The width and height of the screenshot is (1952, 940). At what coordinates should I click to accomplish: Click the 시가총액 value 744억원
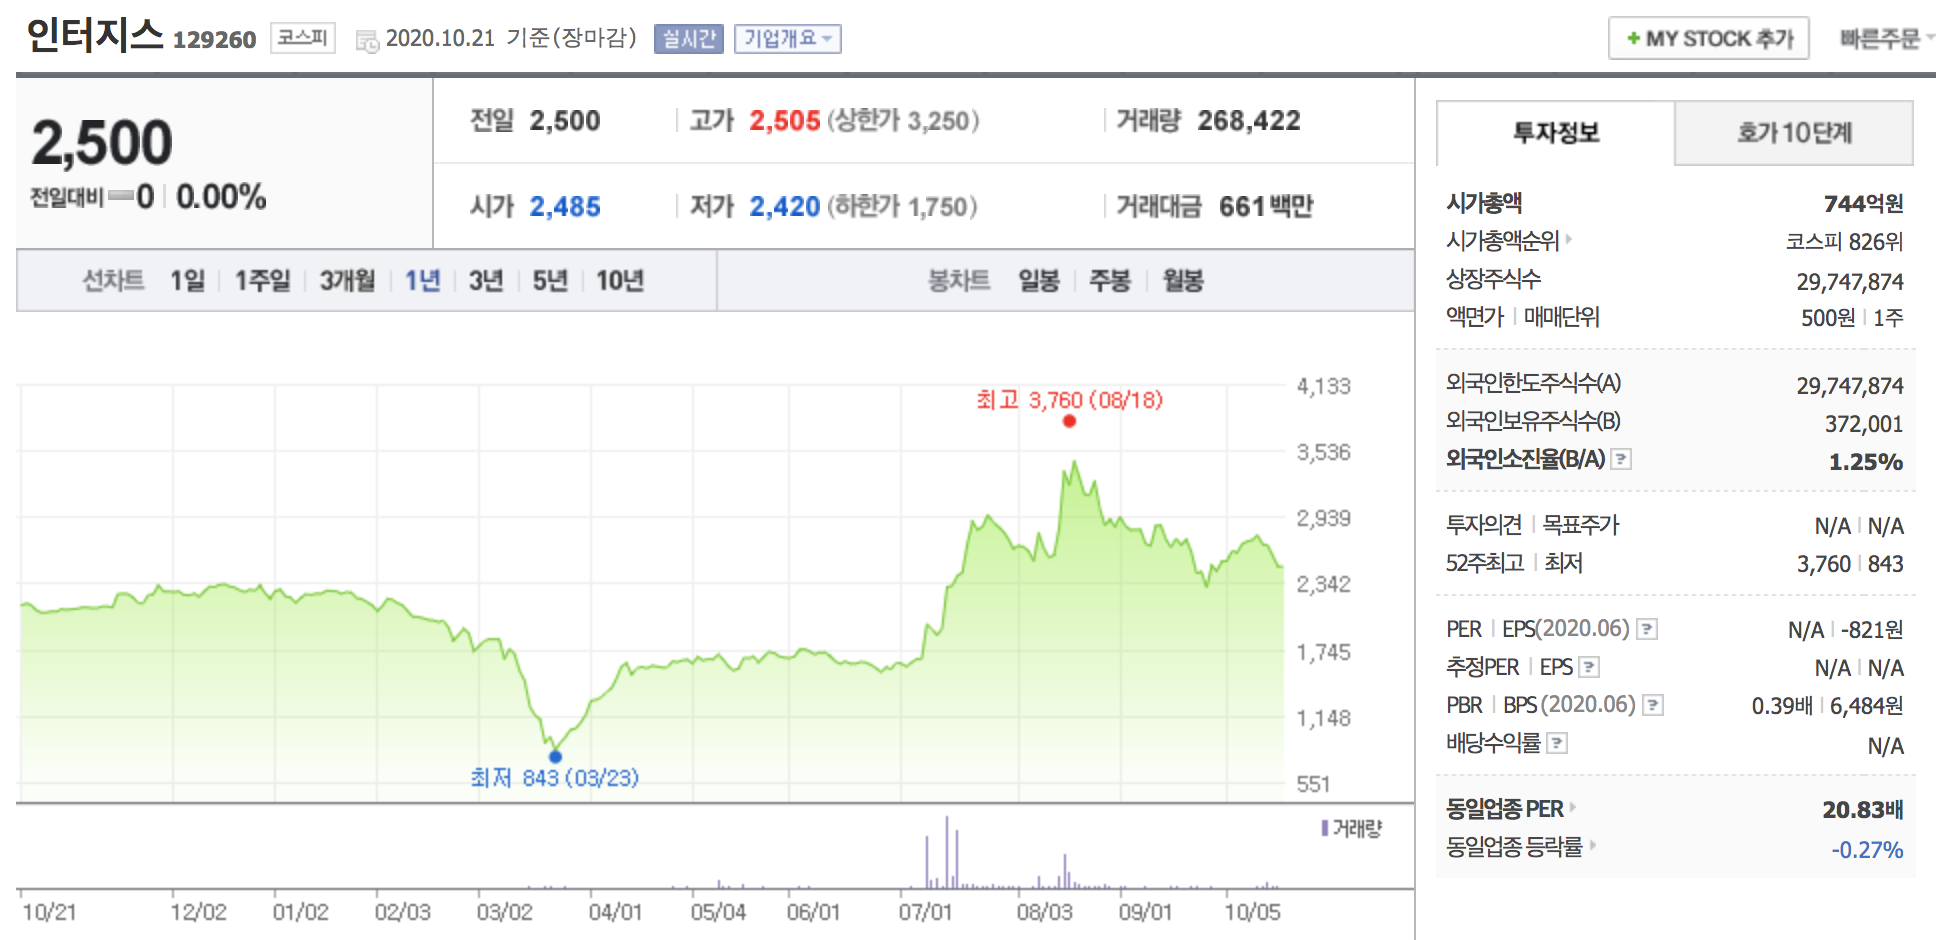1863,204
